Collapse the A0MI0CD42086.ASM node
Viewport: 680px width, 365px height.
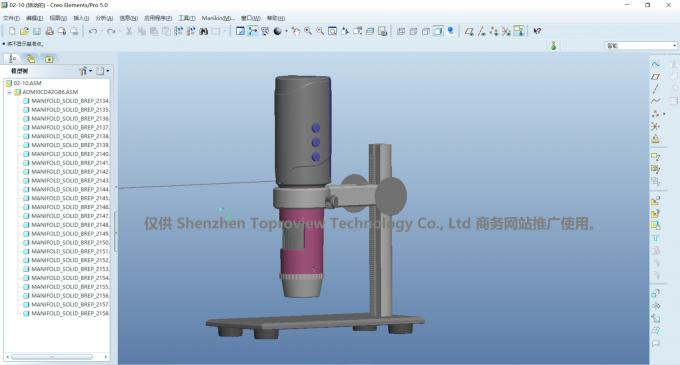point(9,92)
